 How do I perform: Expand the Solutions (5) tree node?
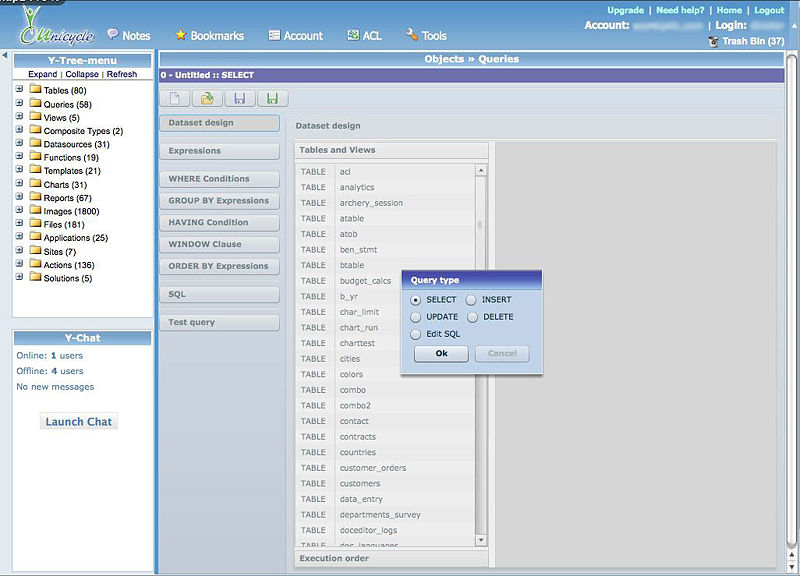(19, 278)
